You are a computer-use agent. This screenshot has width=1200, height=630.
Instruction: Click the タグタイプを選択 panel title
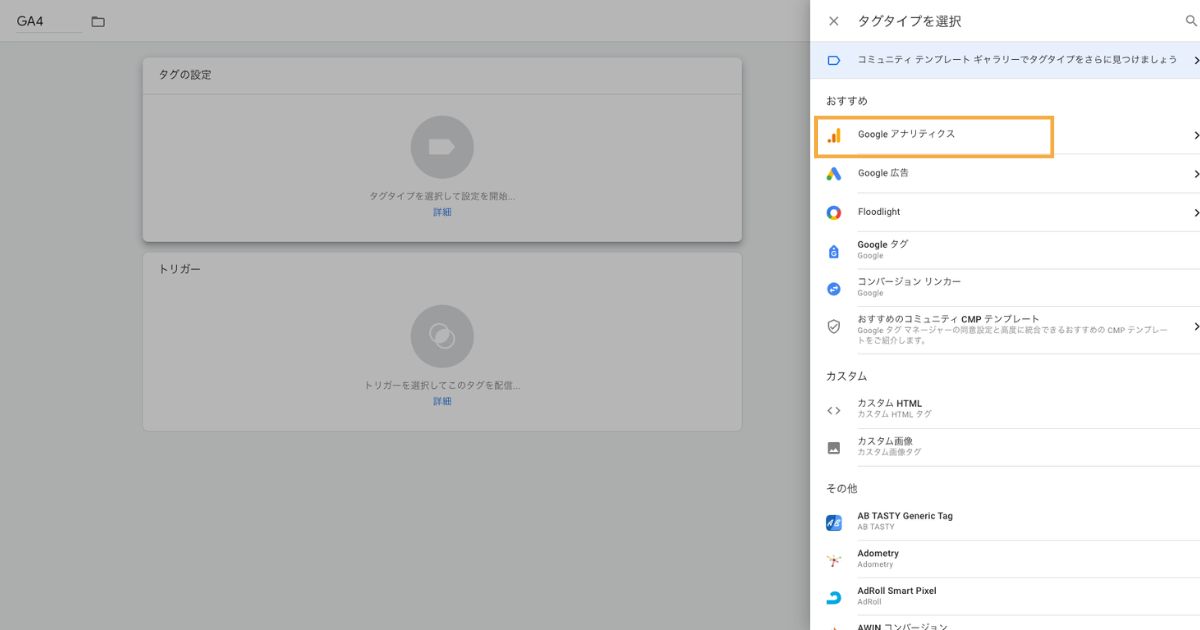pyautogui.click(x=909, y=21)
